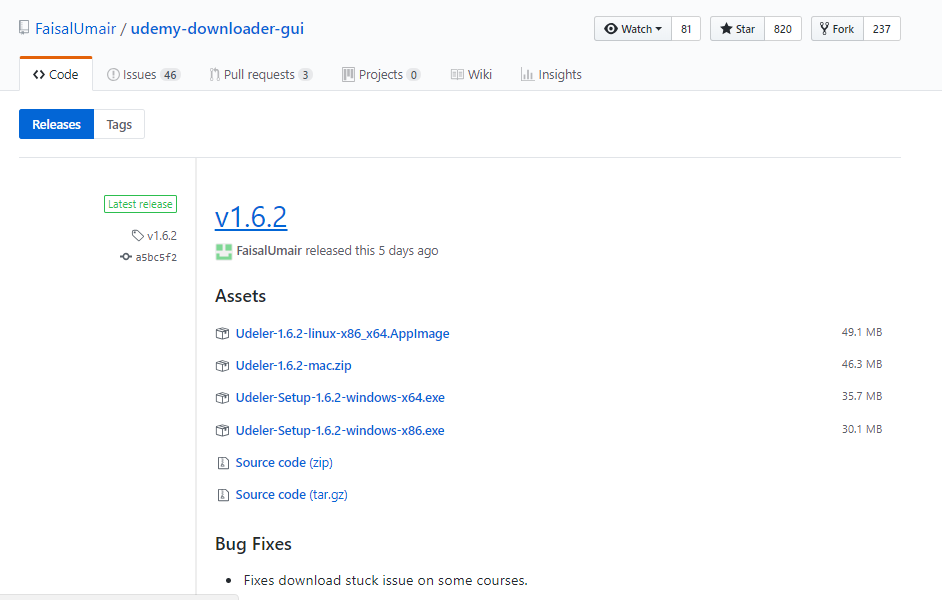The height and width of the screenshot is (600, 942).
Task: Click the Insights graph icon
Action: click(527, 74)
